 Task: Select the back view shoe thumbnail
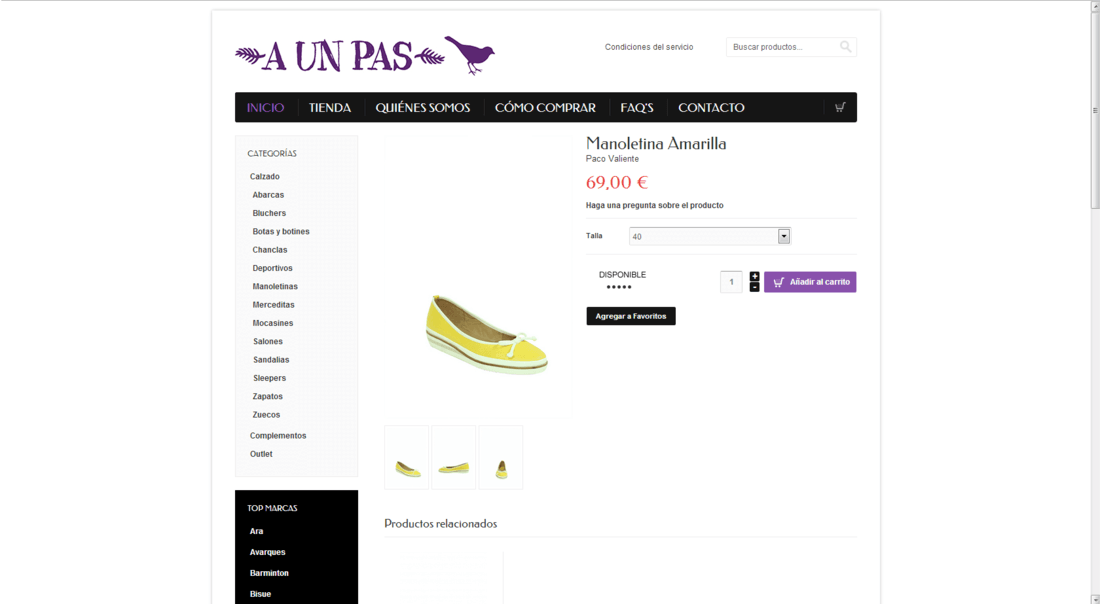click(501, 457)
